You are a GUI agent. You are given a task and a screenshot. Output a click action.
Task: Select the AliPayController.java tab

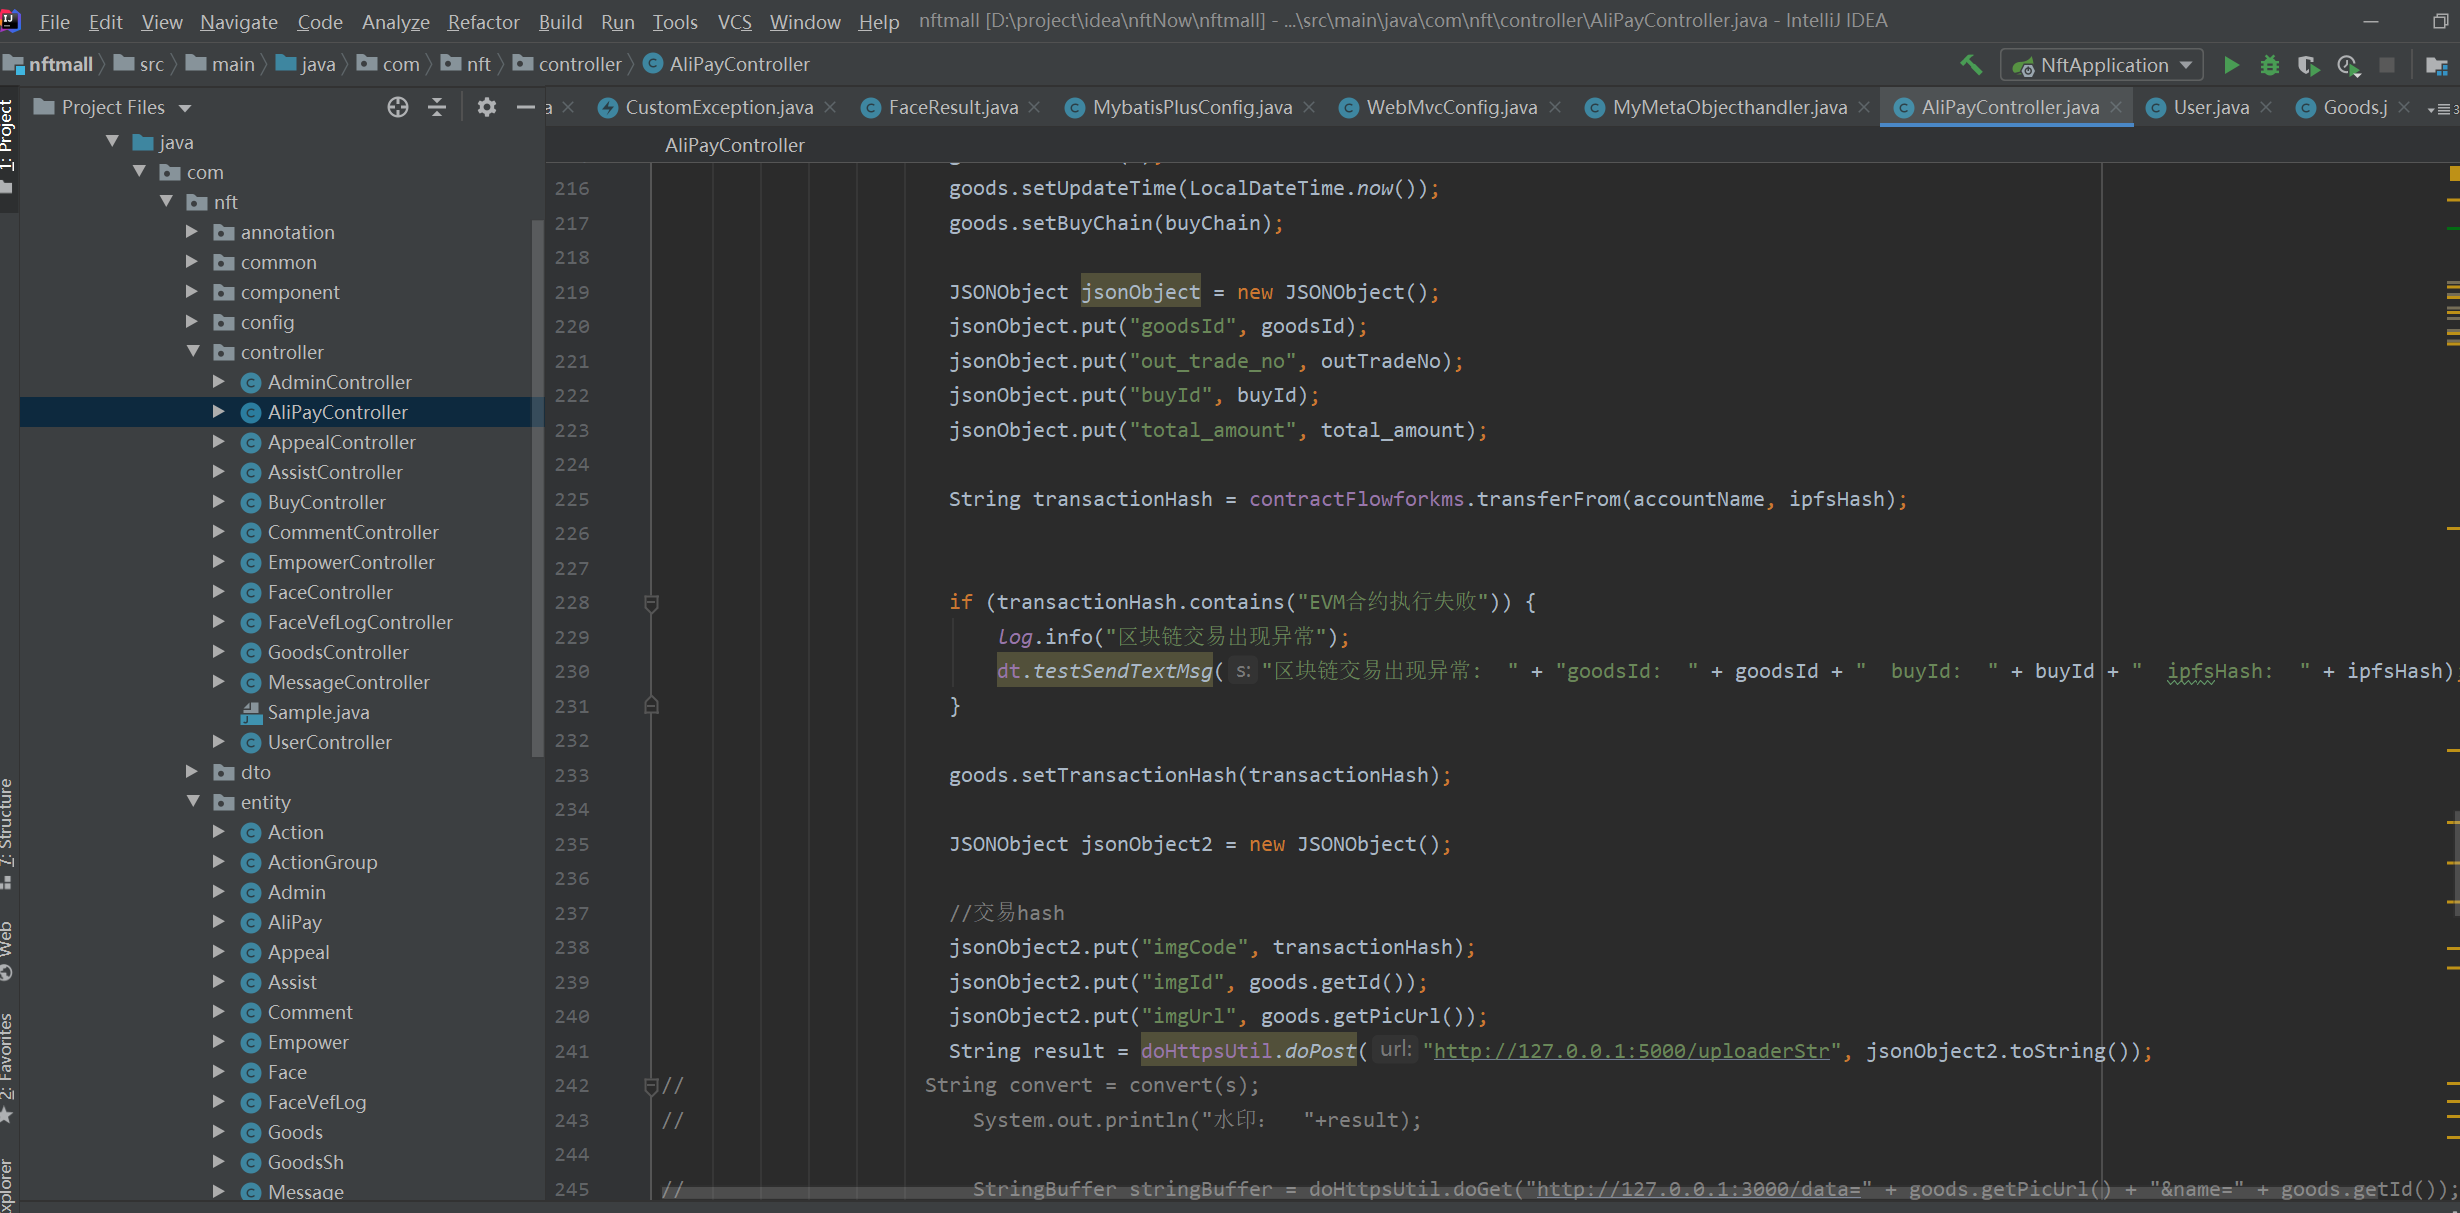click(x=2010, y=105)
